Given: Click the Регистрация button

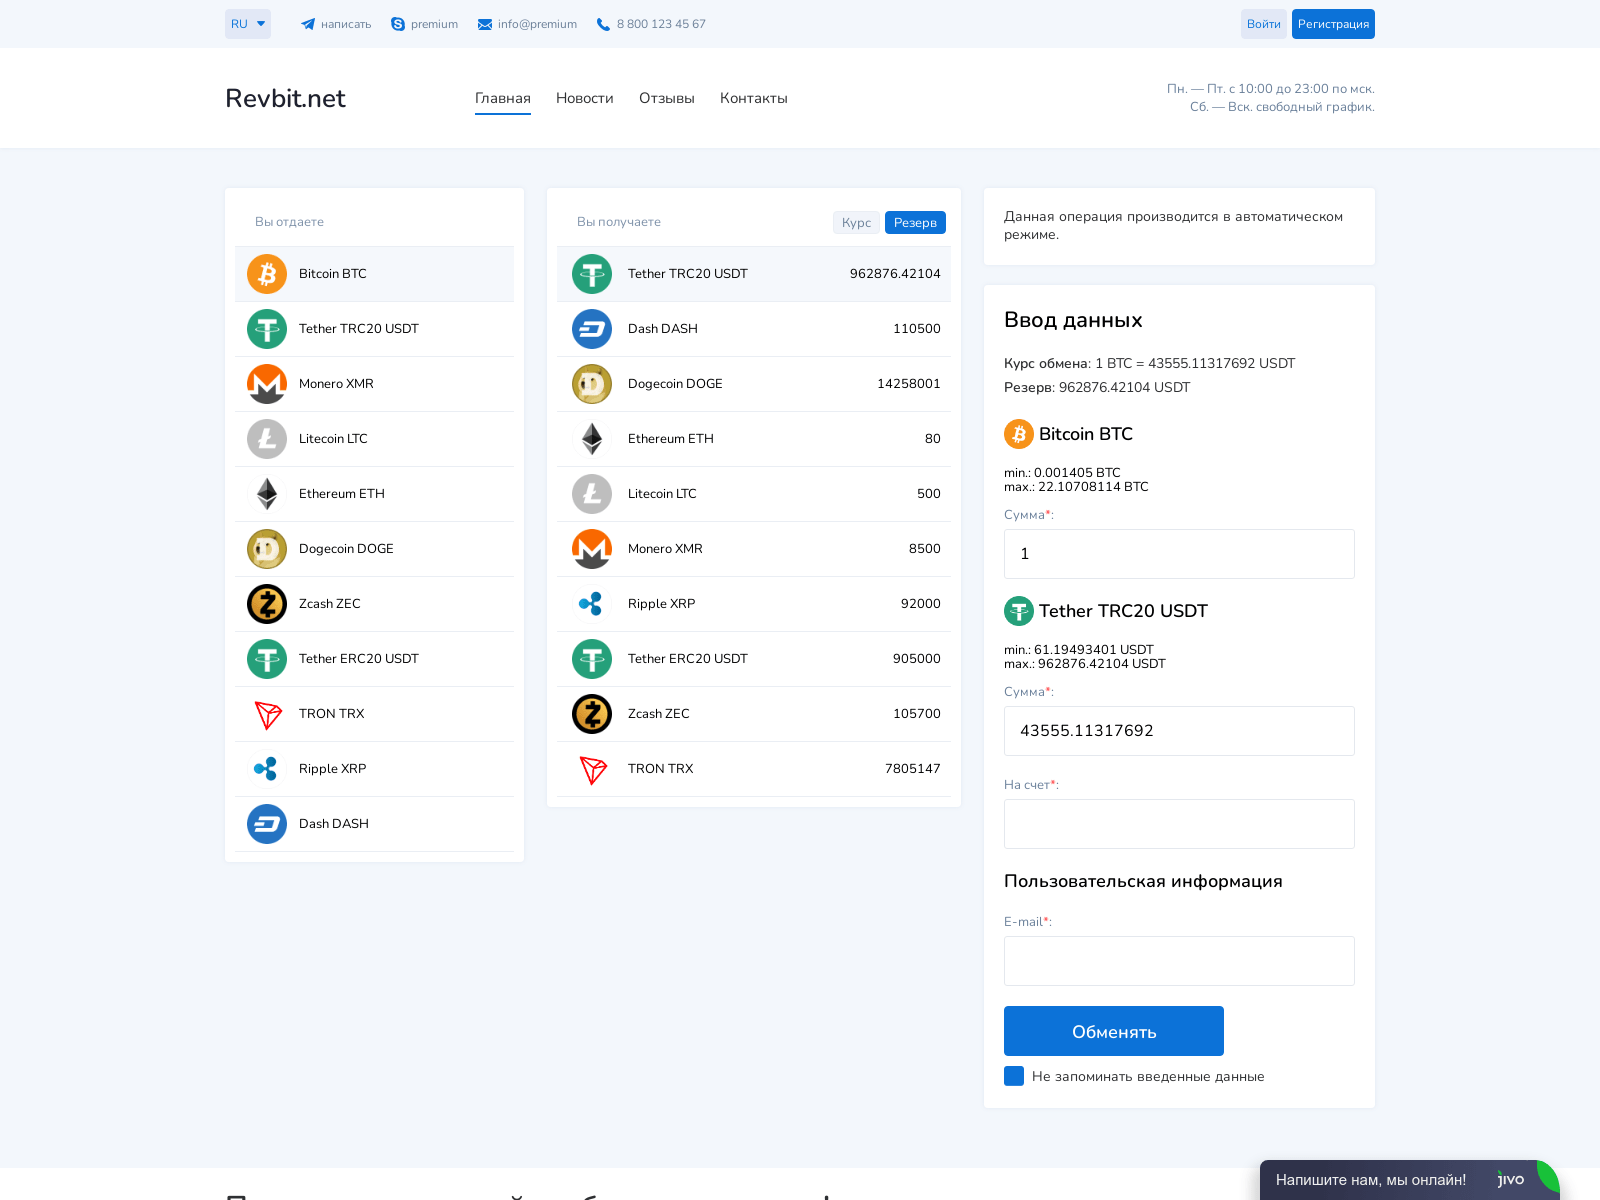Looking at the screenshot, I should 1333,24.
